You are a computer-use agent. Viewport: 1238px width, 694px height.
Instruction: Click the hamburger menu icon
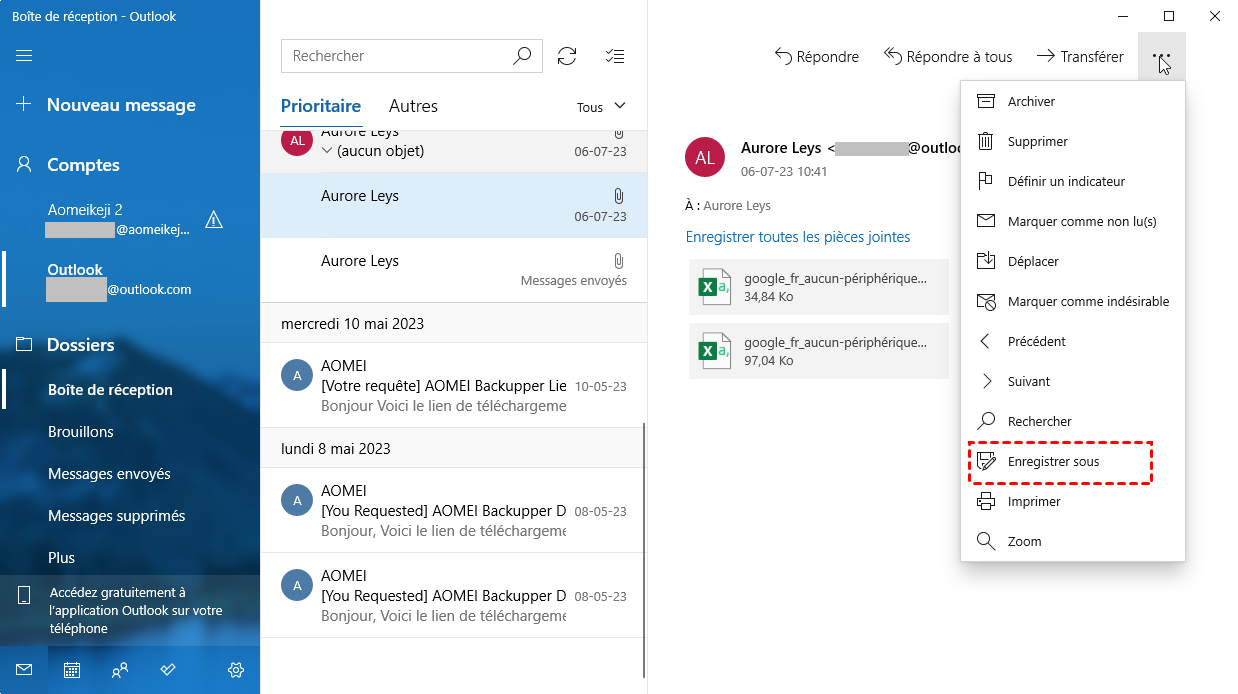(24, 56)
